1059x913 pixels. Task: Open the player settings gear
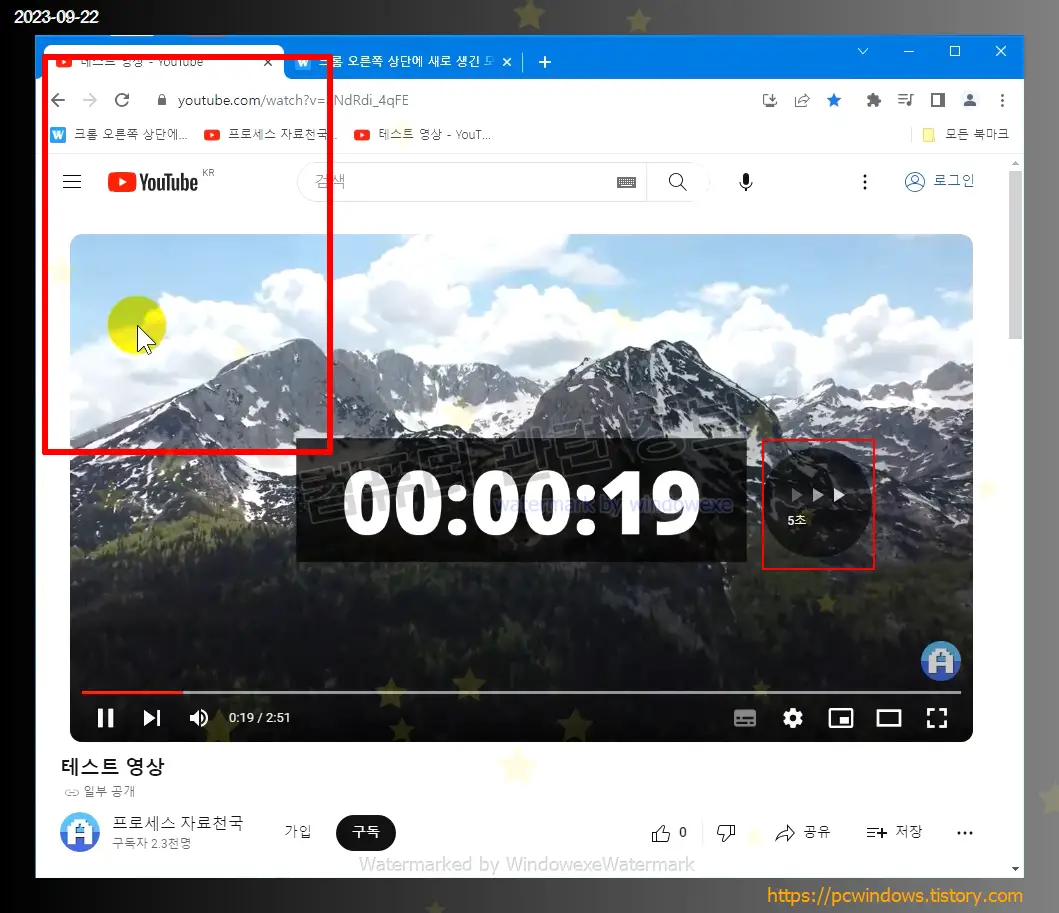pos(793,718)
